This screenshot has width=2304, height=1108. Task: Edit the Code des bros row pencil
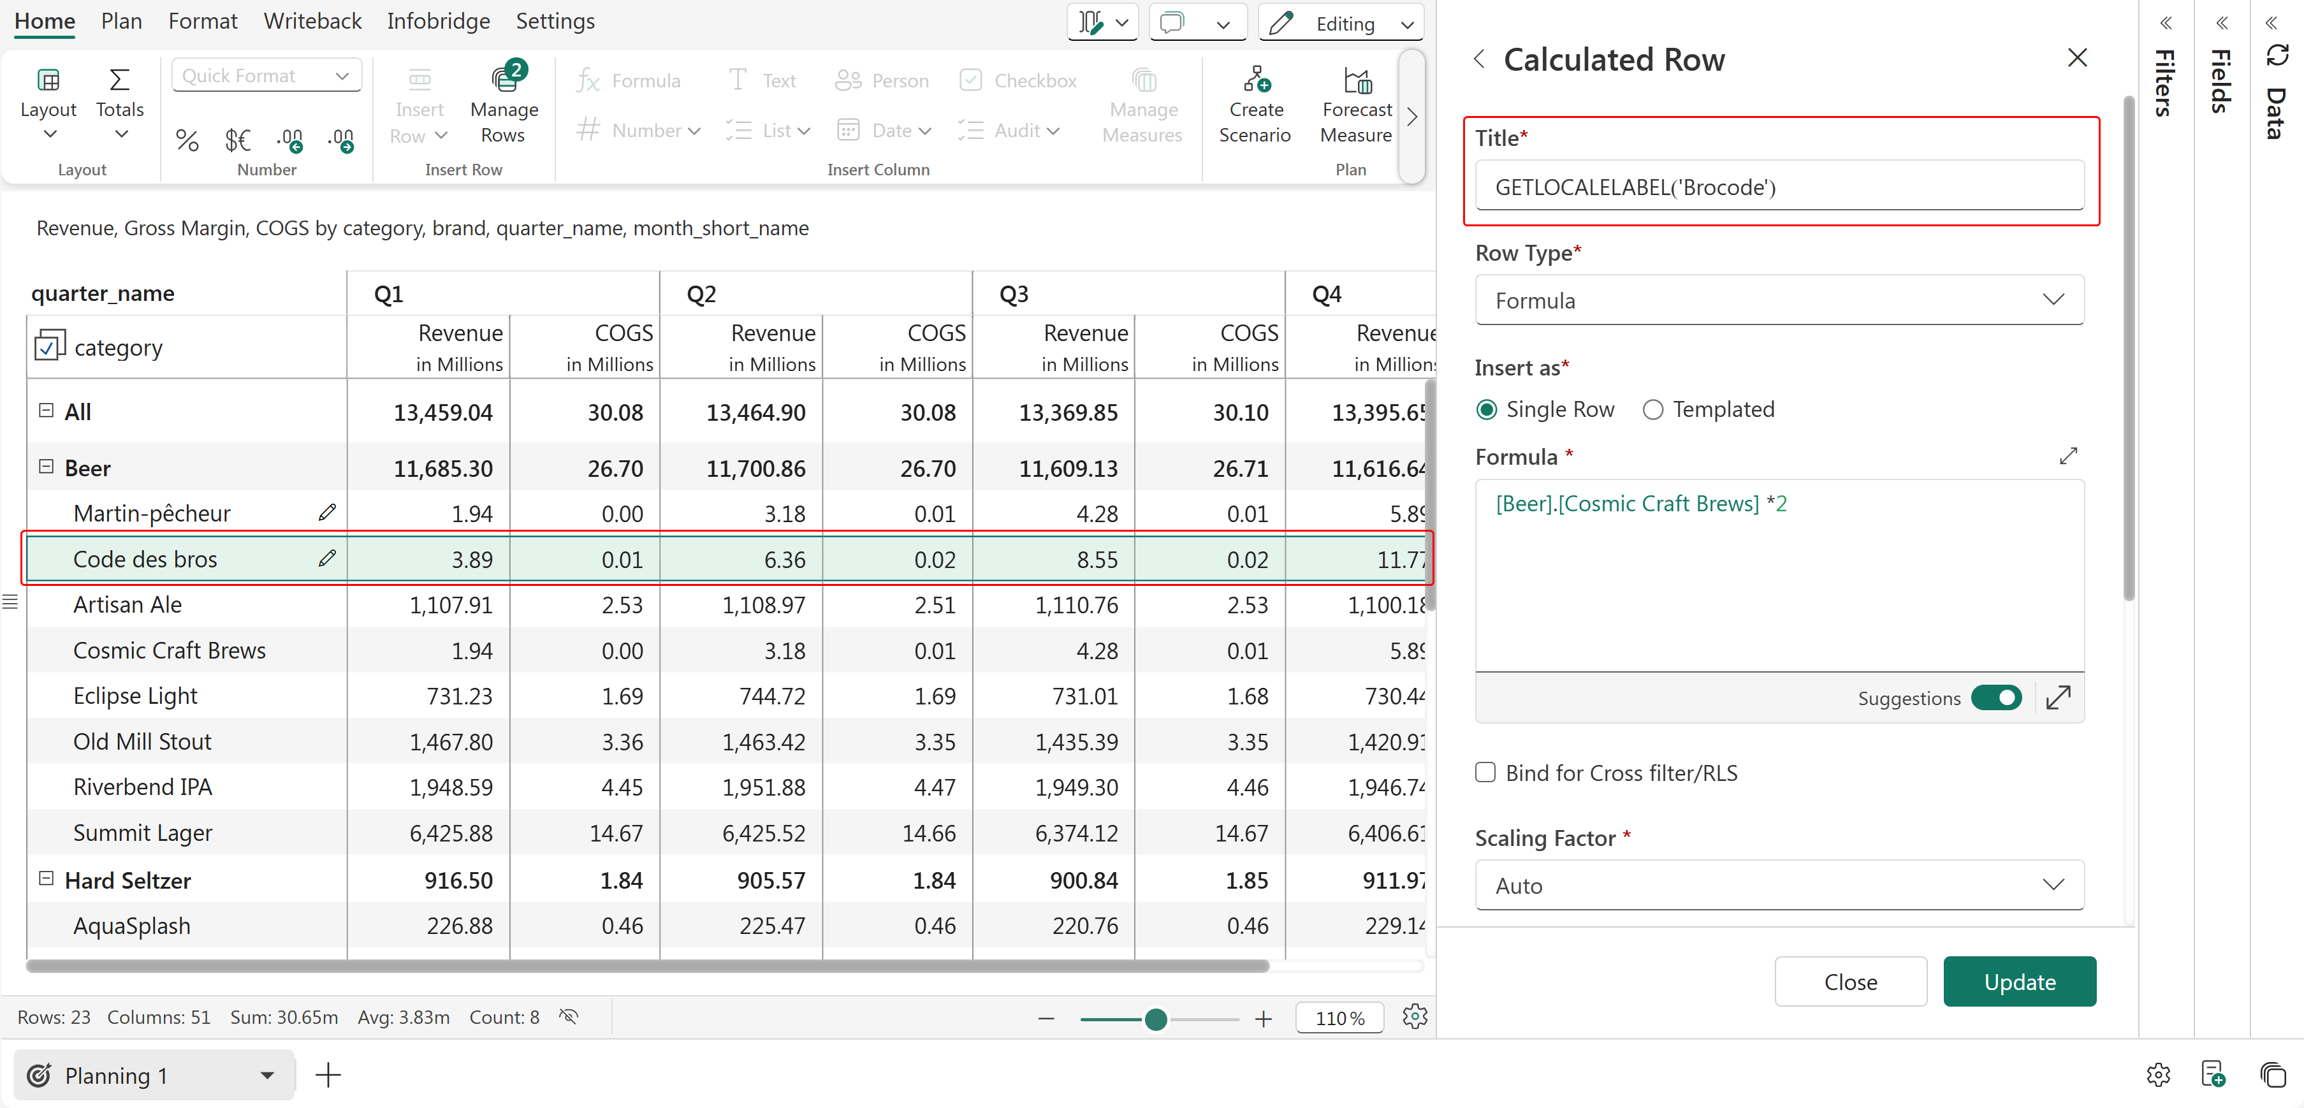(x=327, y=558)
